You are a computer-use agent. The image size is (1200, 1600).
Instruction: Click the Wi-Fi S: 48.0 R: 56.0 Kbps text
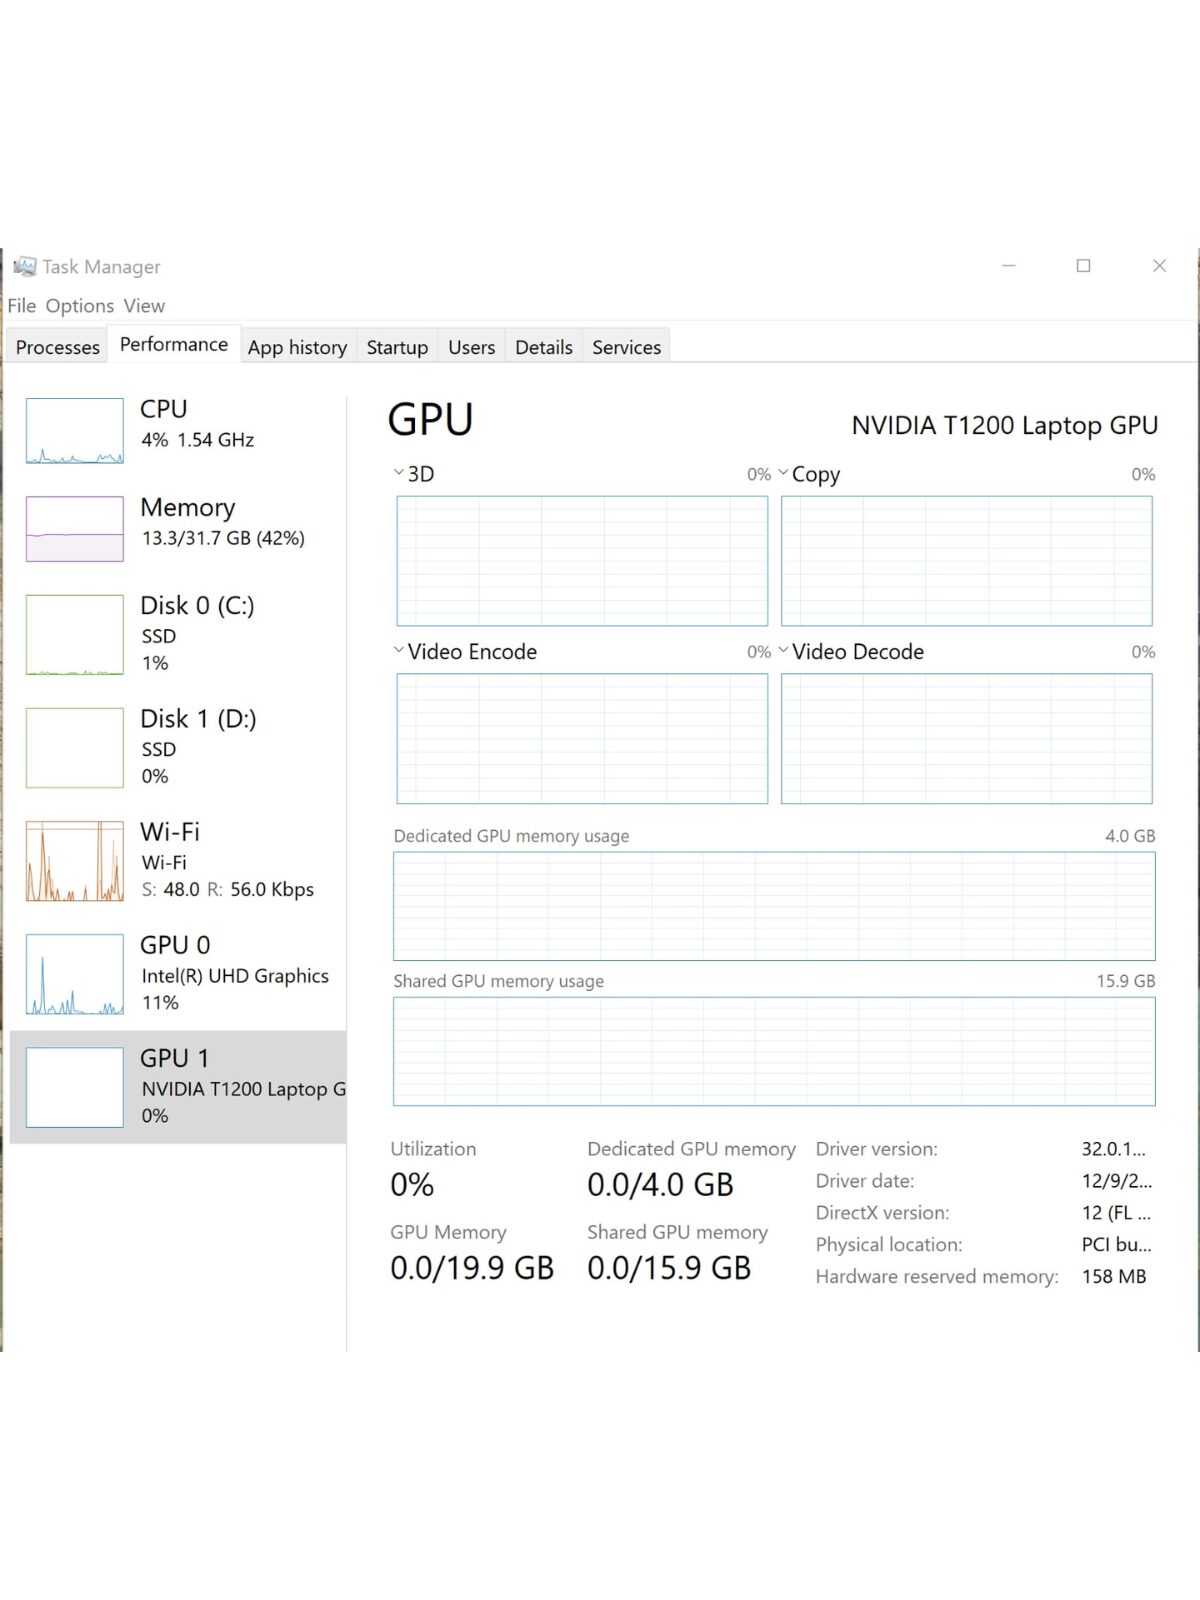point(228,889)
